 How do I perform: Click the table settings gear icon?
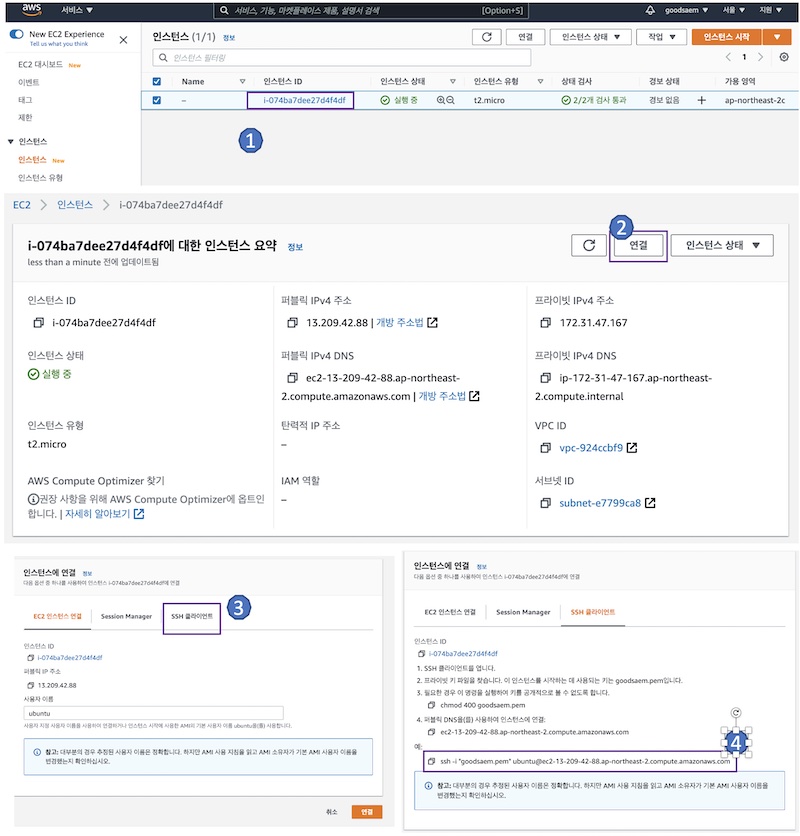pyautogui.click(x=783, y=57)
